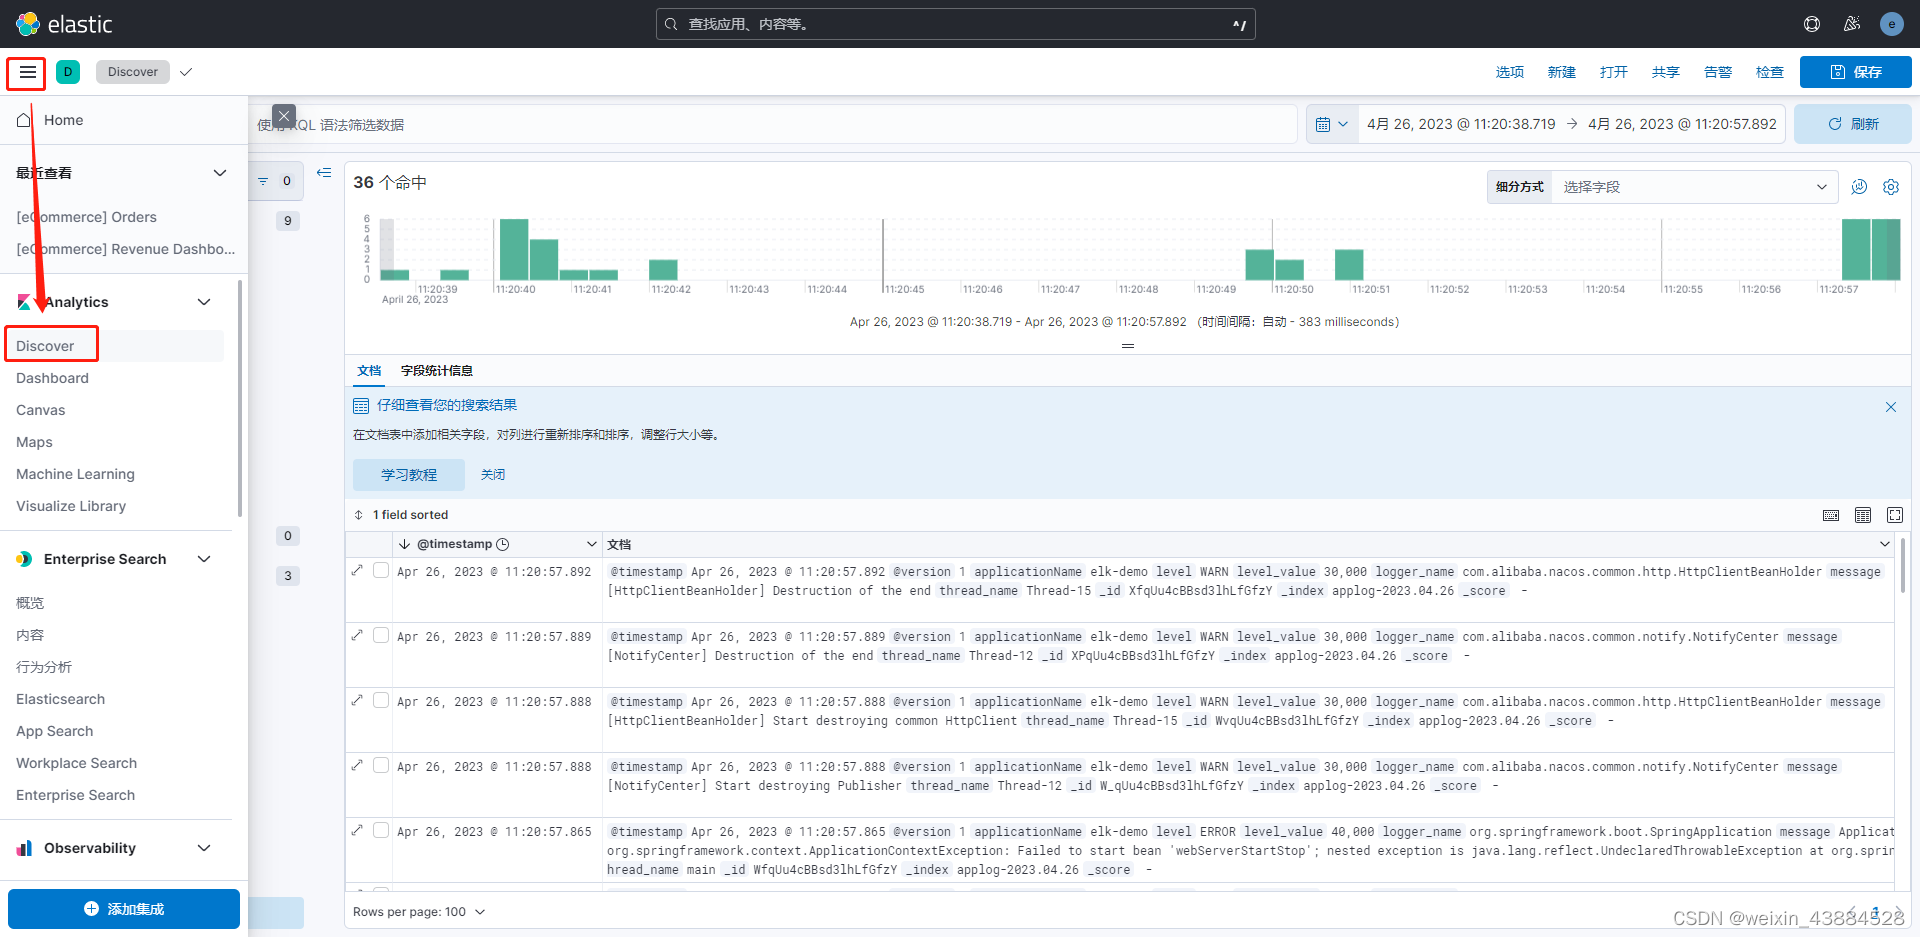Switch to the 字段统计信息 tab
1920x937 pixels.
click(x=437, y=371)
